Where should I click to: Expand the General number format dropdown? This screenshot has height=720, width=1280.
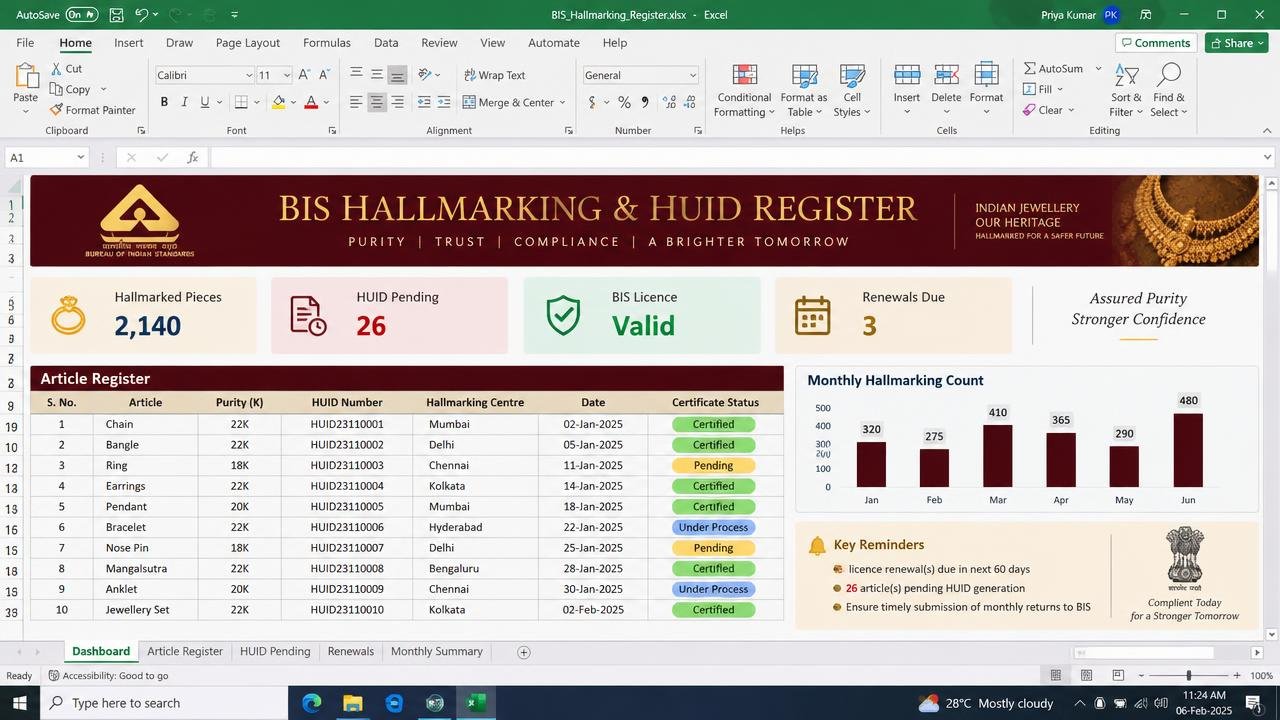(x=692, y=76)
